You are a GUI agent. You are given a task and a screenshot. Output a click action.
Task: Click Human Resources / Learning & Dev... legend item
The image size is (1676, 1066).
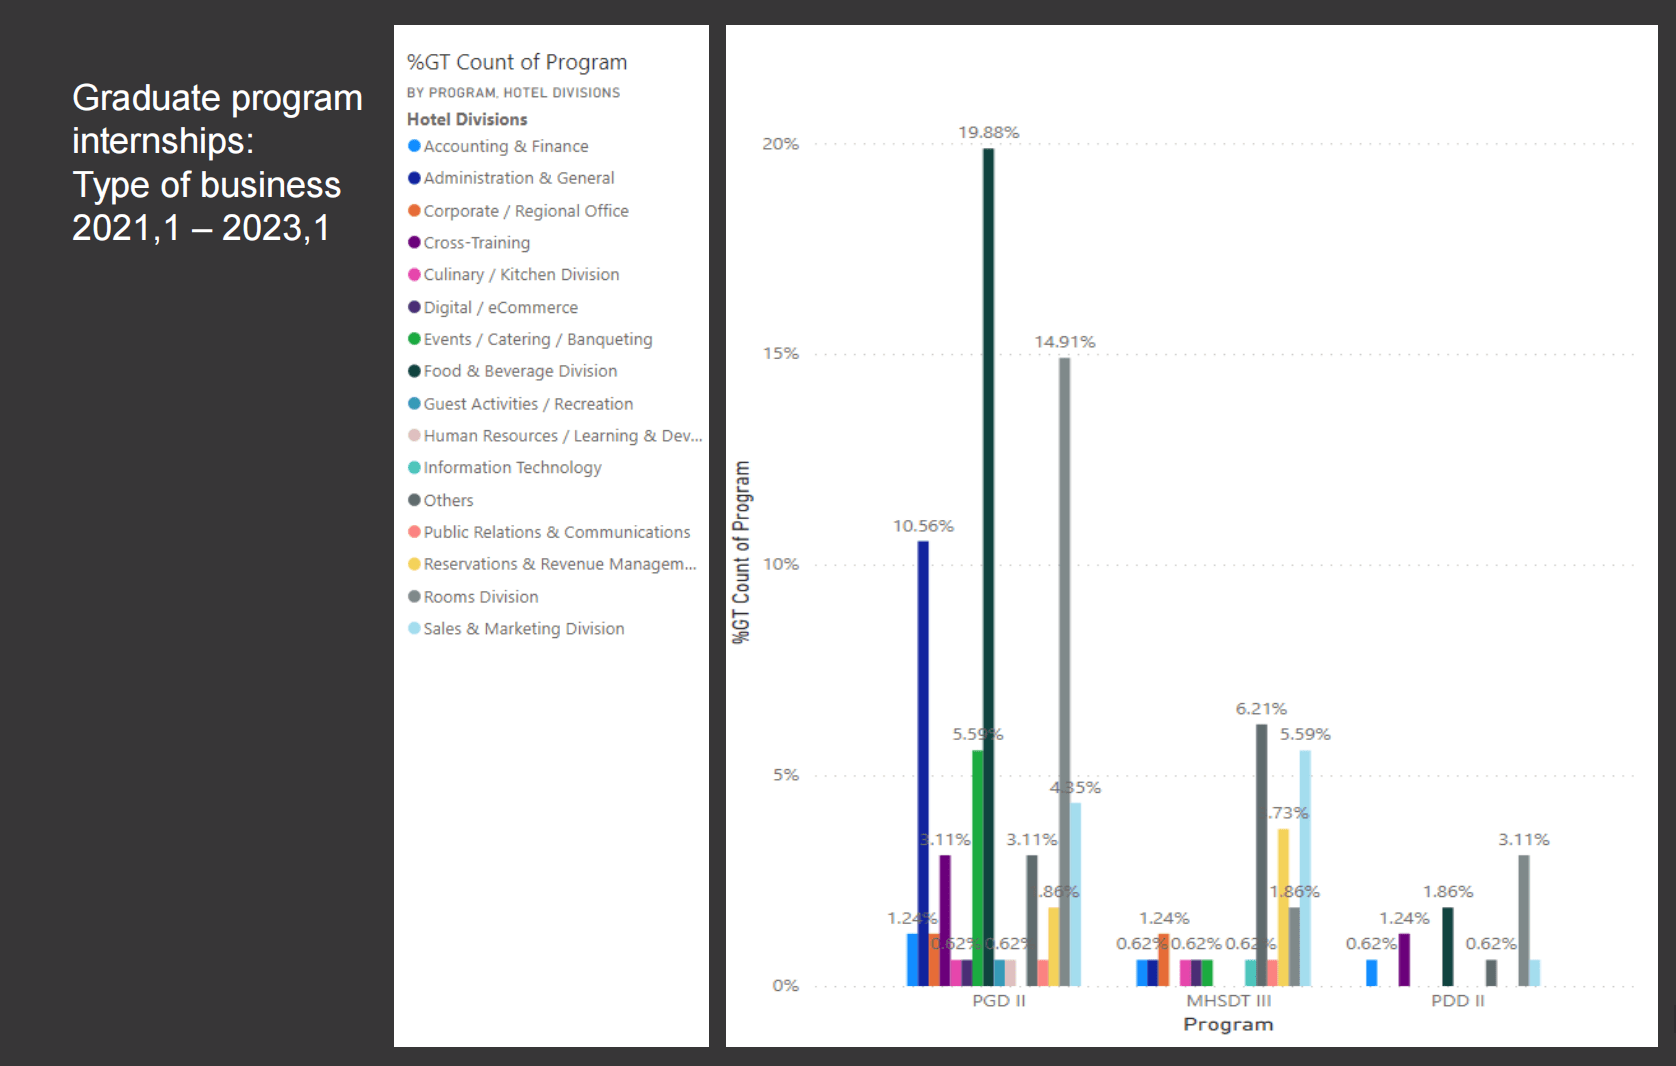click(555, 436)
